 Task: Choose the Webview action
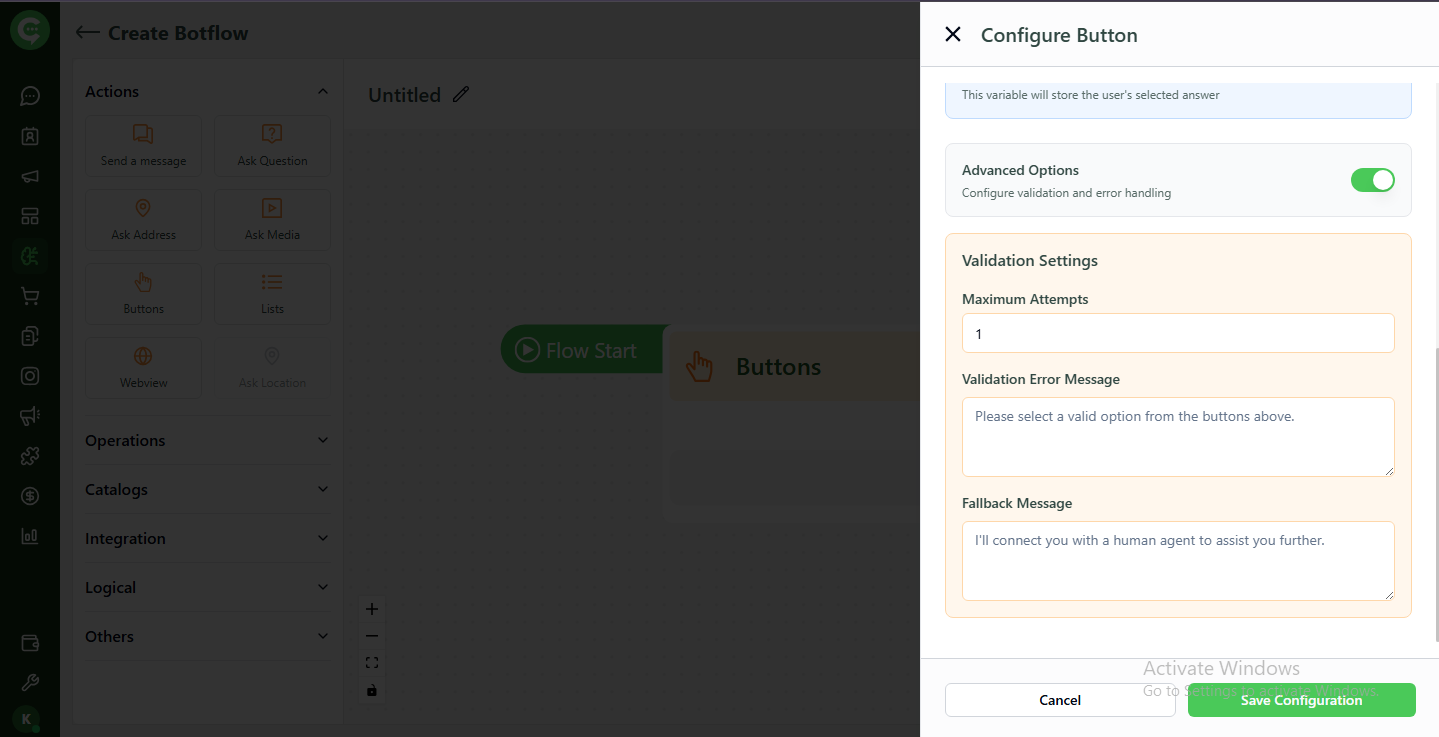click(143, 367)
